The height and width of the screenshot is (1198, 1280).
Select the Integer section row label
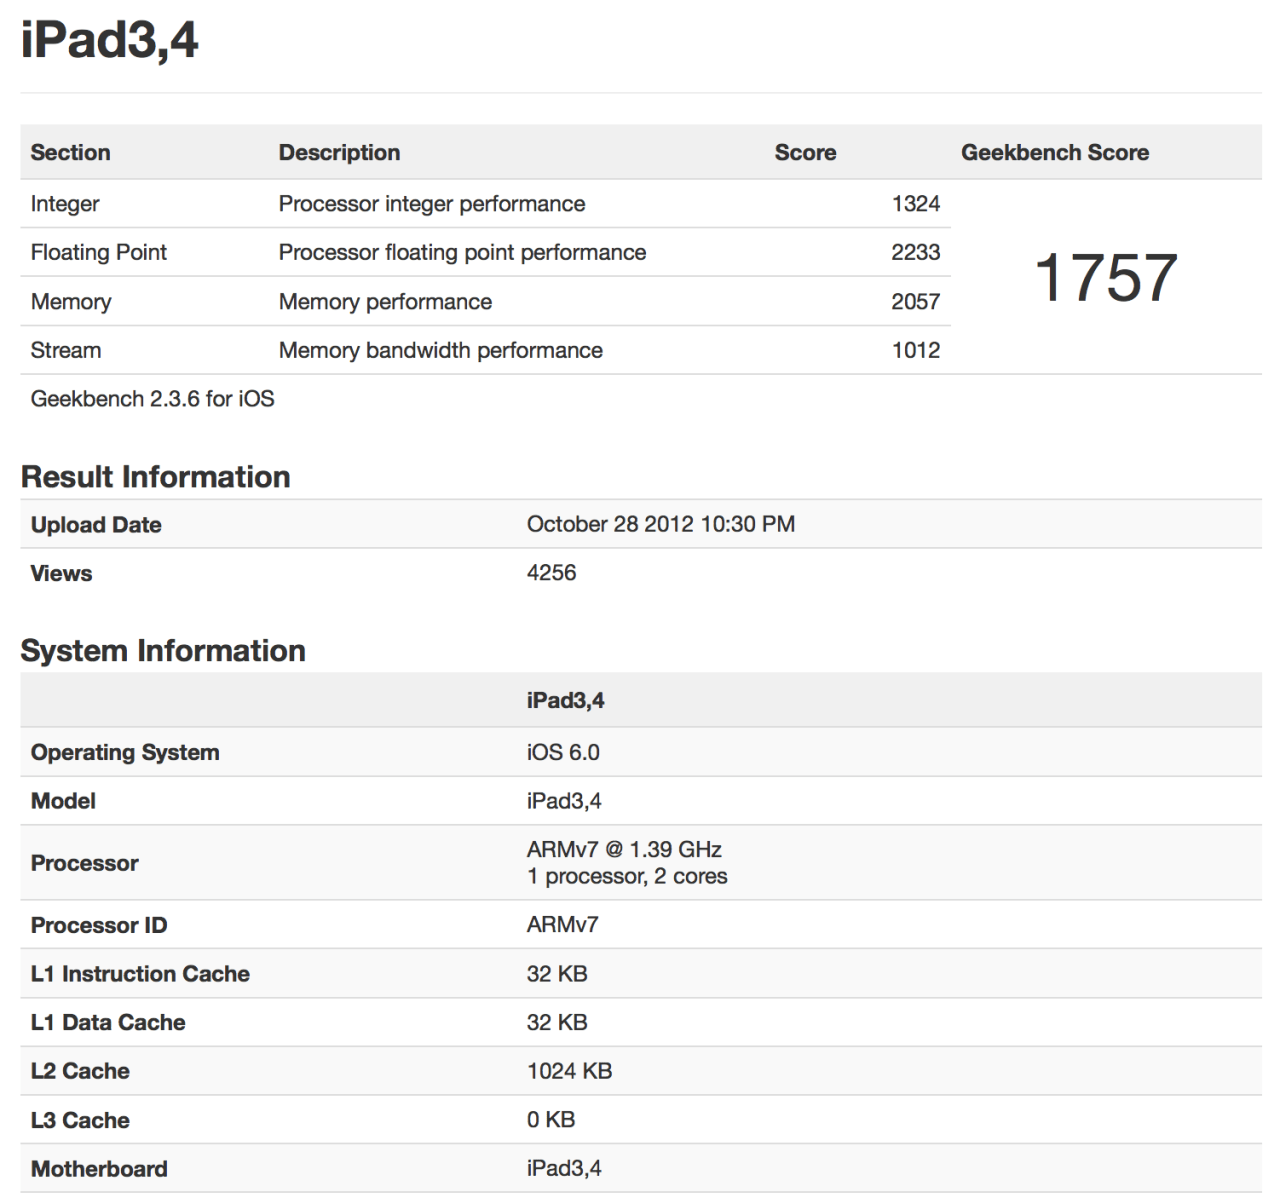point(65,204)
